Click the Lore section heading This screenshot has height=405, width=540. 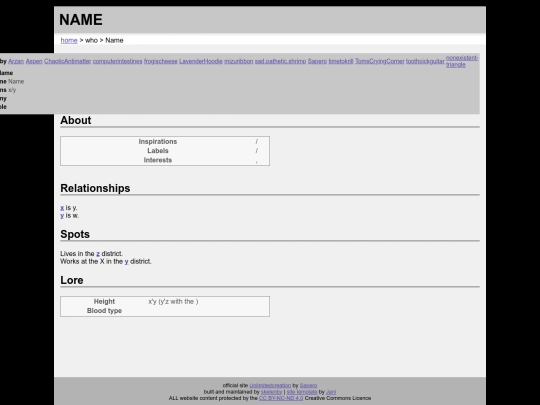pyautogui.click(x=72, y=280)
